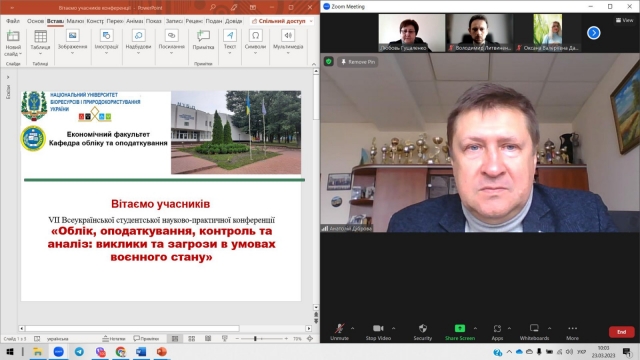Open the Мультимедіа speaker icon
Screen dimensions: 640x360
pyautogui.click(x=288, y=36)
